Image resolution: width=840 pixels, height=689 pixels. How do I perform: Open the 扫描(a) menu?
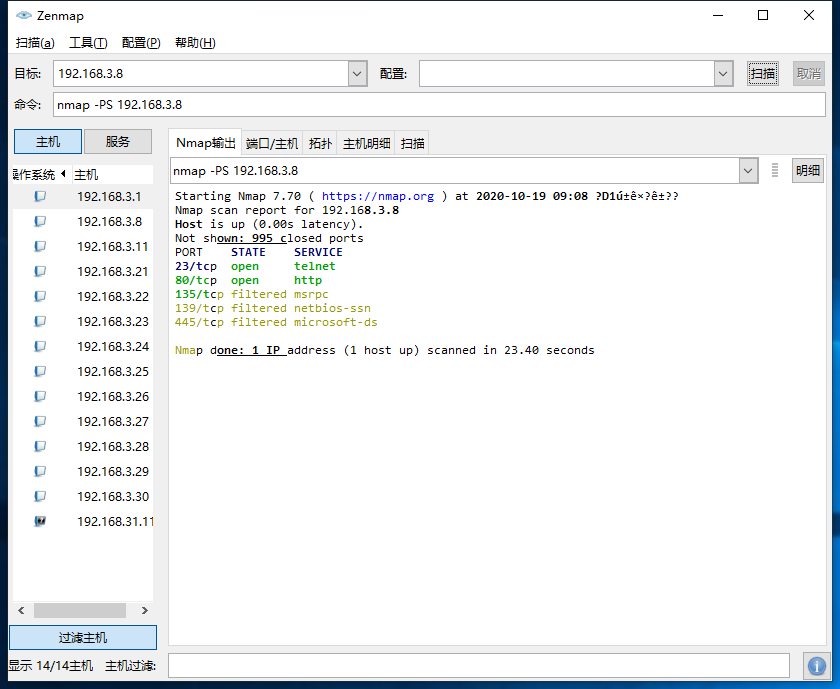point(35,43)
